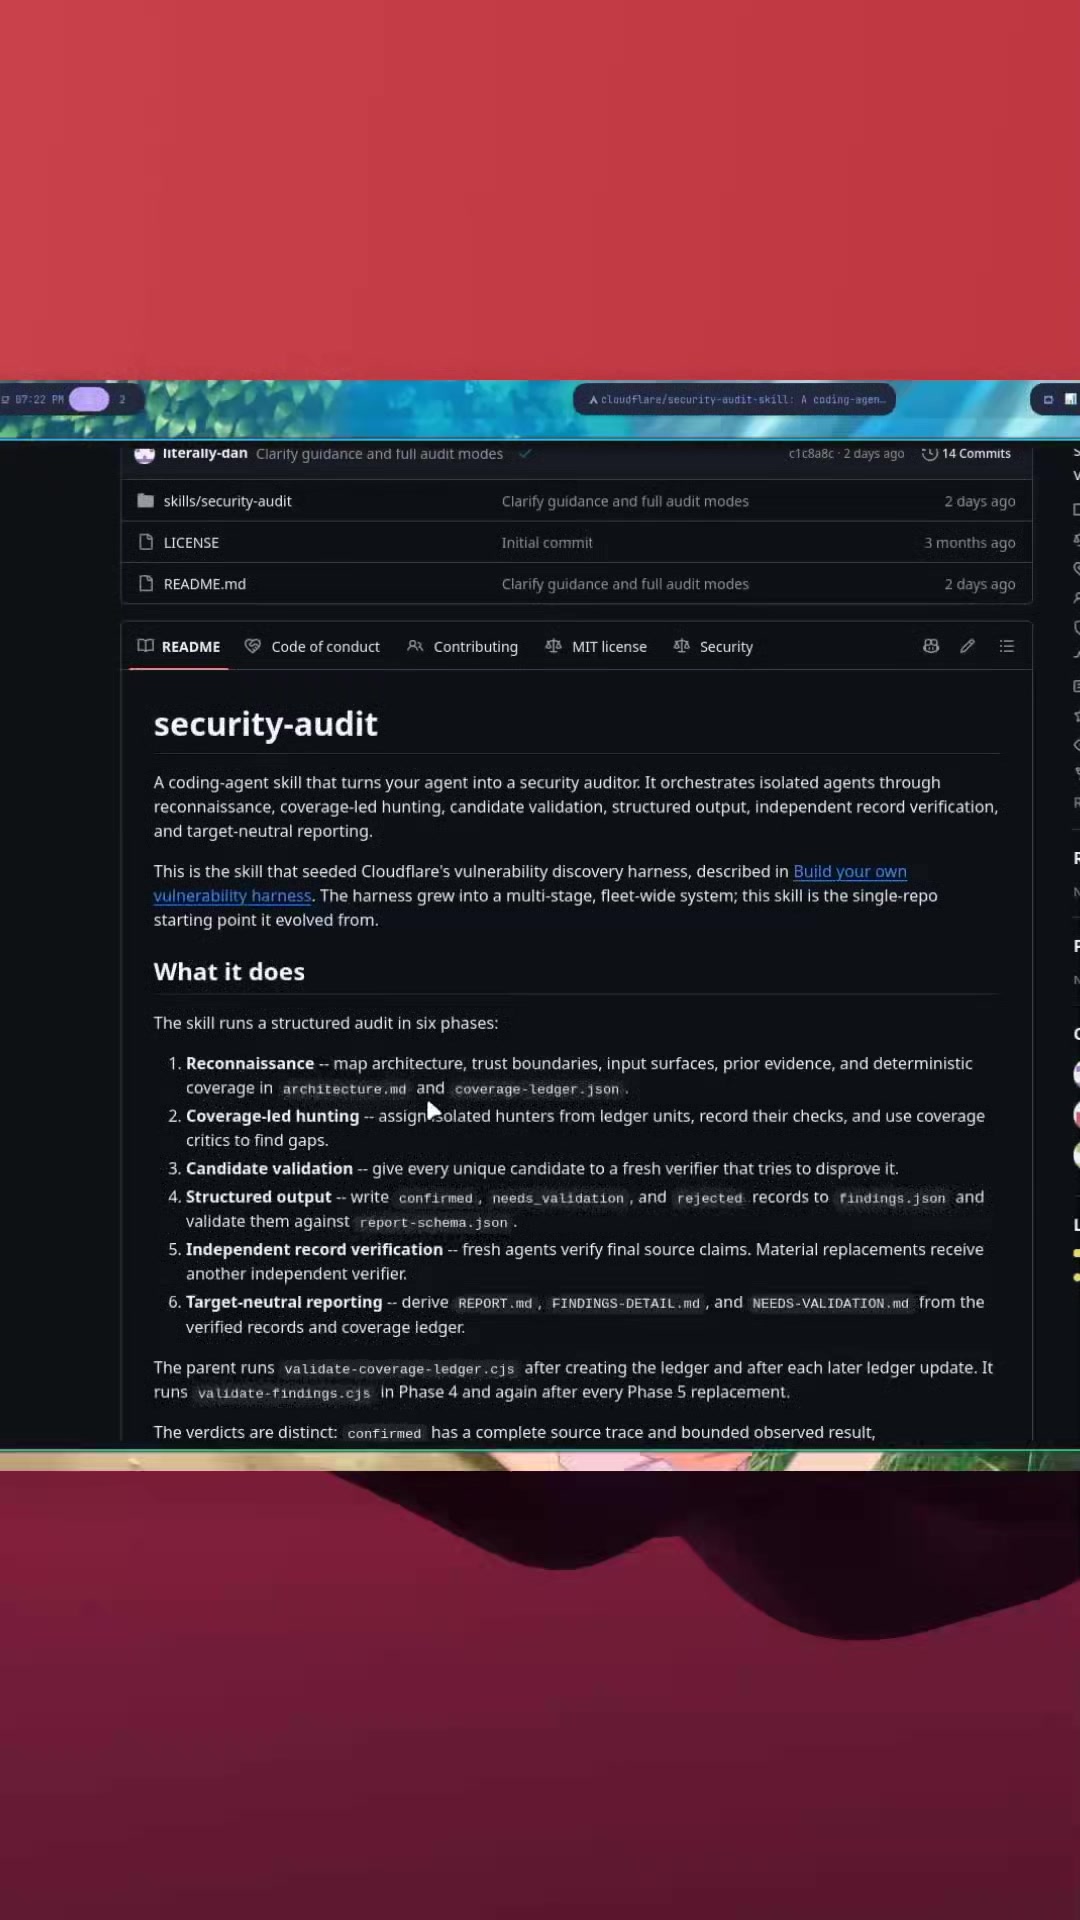Open the commit message in the skills/security-audit row

pos(625,501)
